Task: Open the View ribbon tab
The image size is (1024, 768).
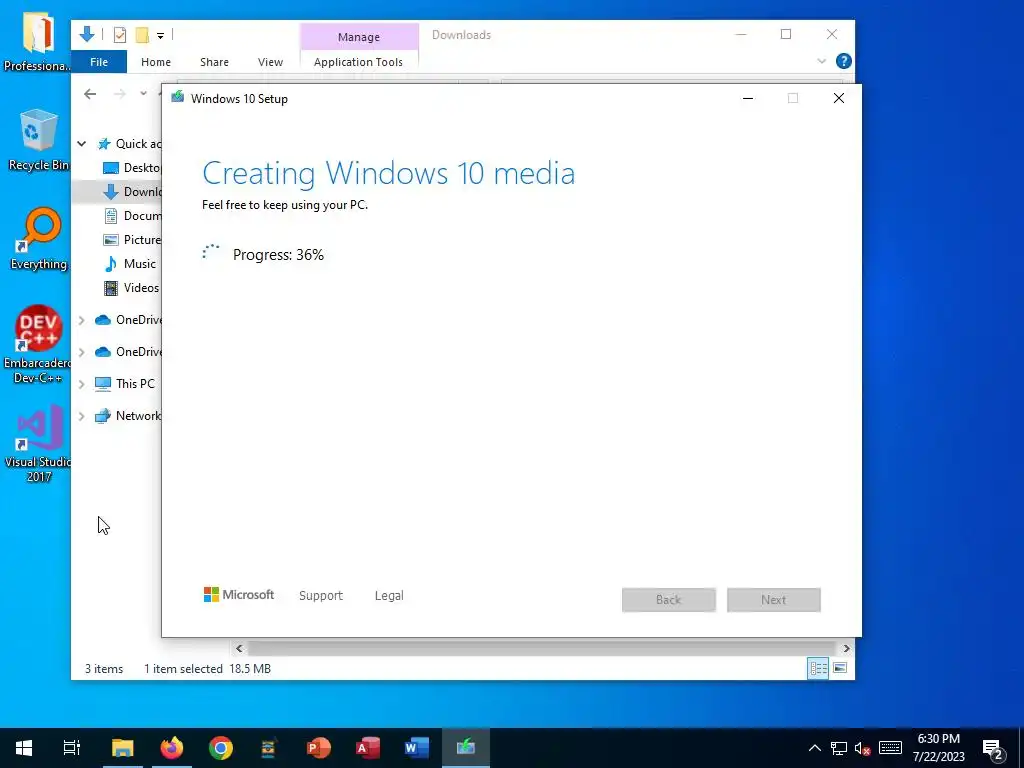Action: [270, 62]
